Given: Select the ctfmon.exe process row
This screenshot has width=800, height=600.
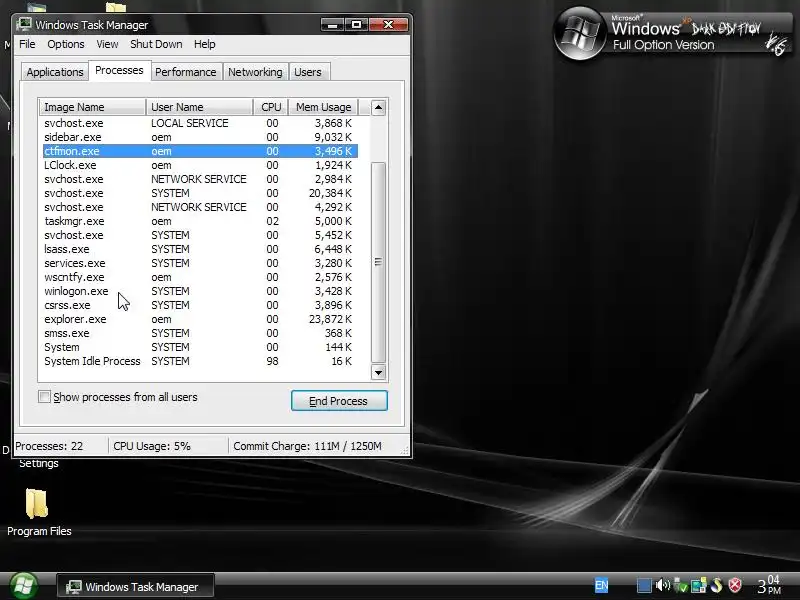Looking at the screenshot, I should coord(200,151).
